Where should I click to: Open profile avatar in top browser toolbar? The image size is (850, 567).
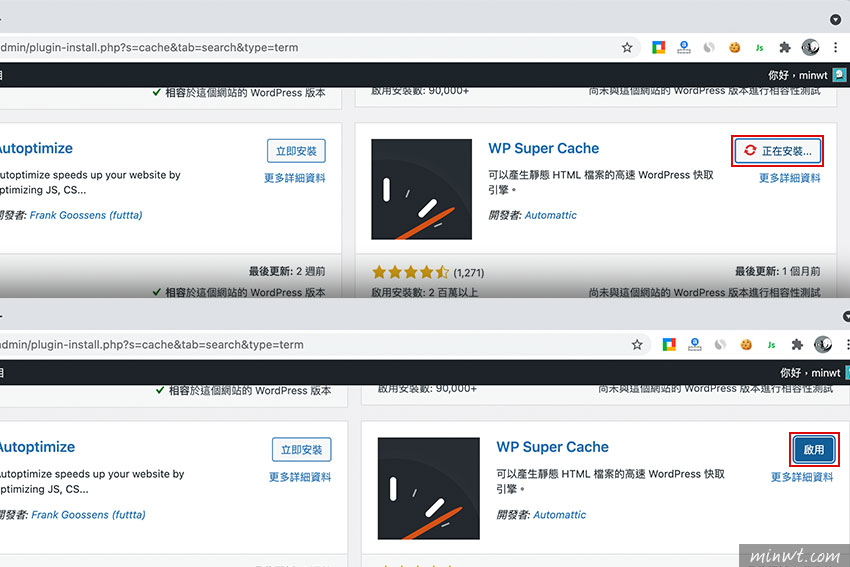pos(810,48)
